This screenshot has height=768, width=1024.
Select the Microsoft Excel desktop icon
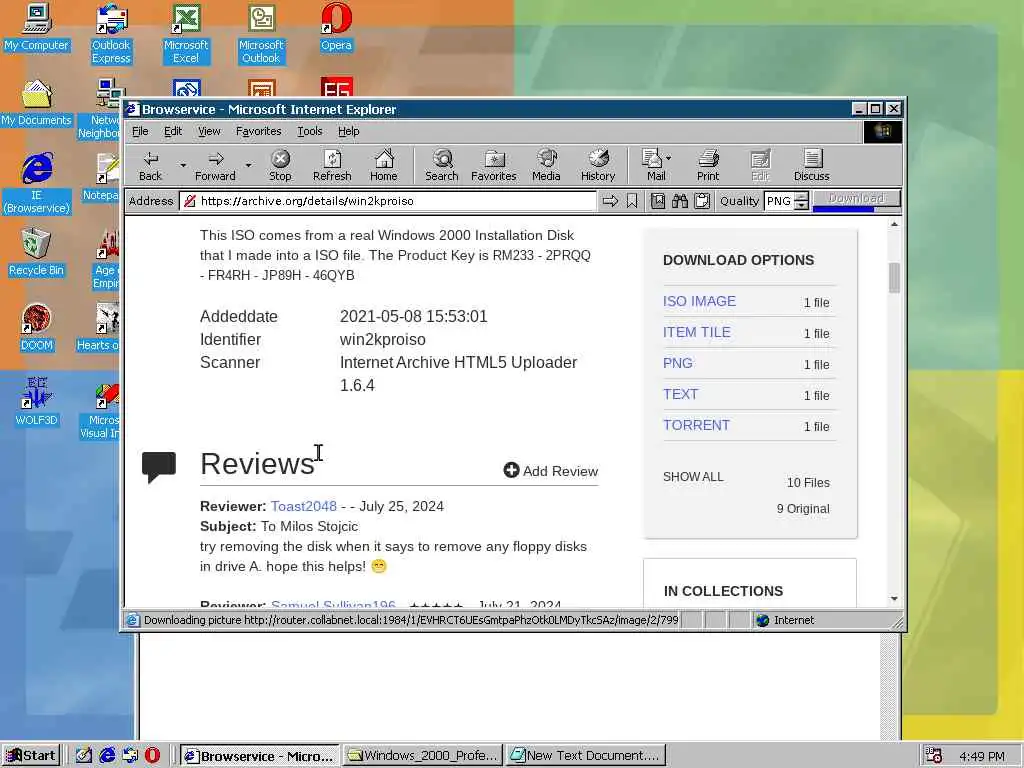coord(186,34)
